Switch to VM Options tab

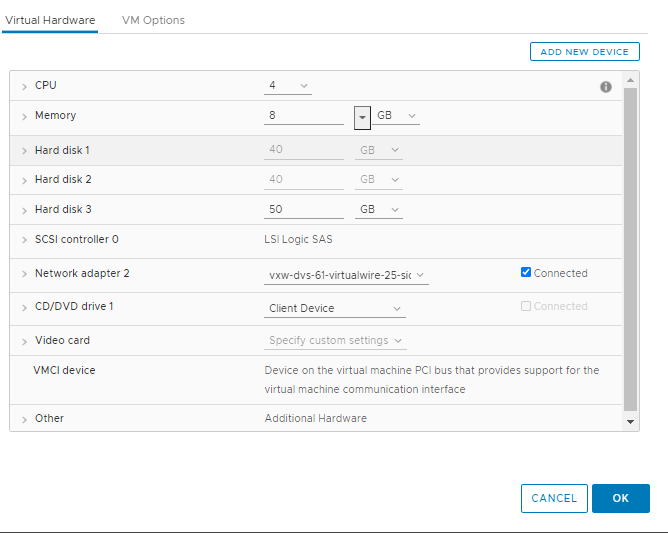pyautogui.click(x=153, y=20)
